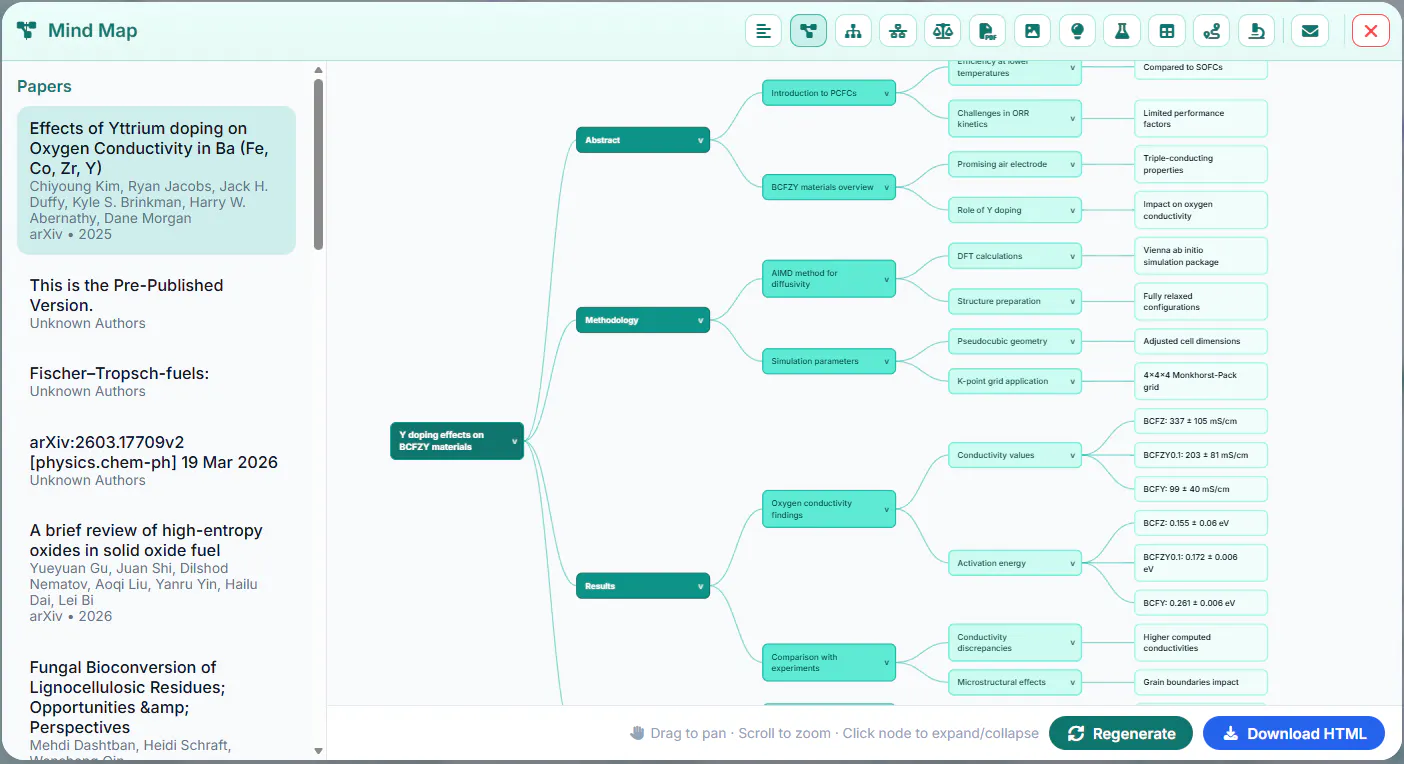
Task: Open the text summary view icon
Action: pos(764,31)
